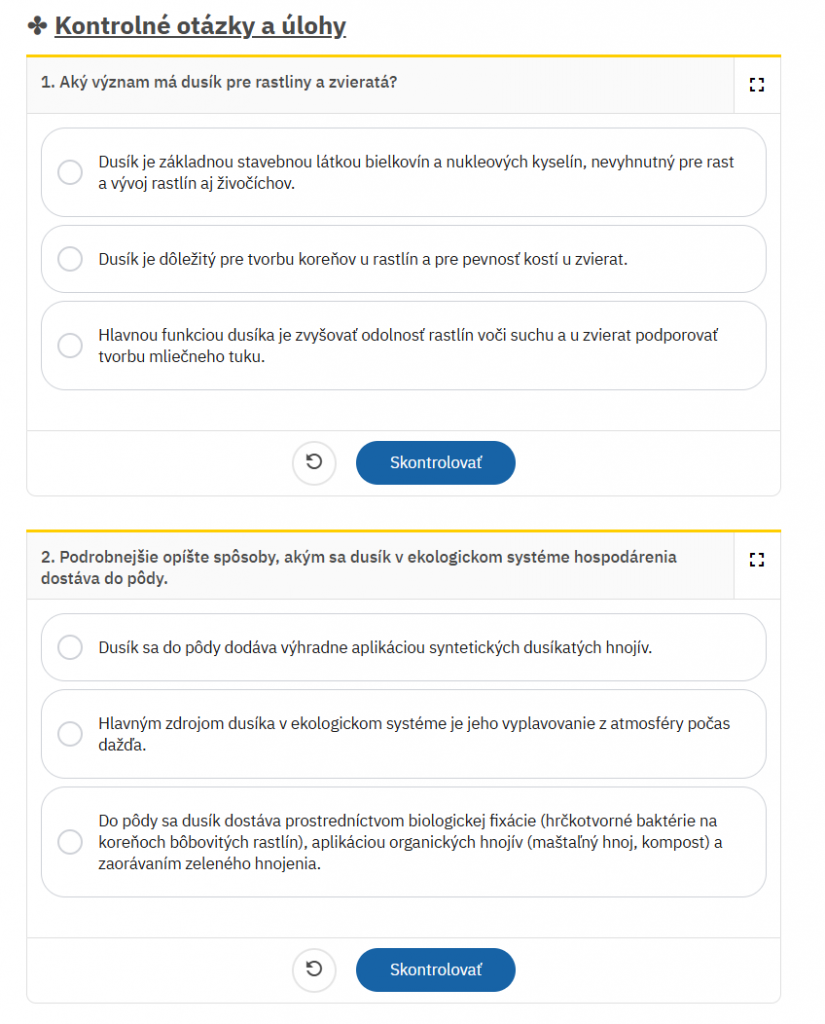Screen dimensions: 825x1024
Task: Click the answer text mentioning 'počas dažďa'
Action: 414,734
